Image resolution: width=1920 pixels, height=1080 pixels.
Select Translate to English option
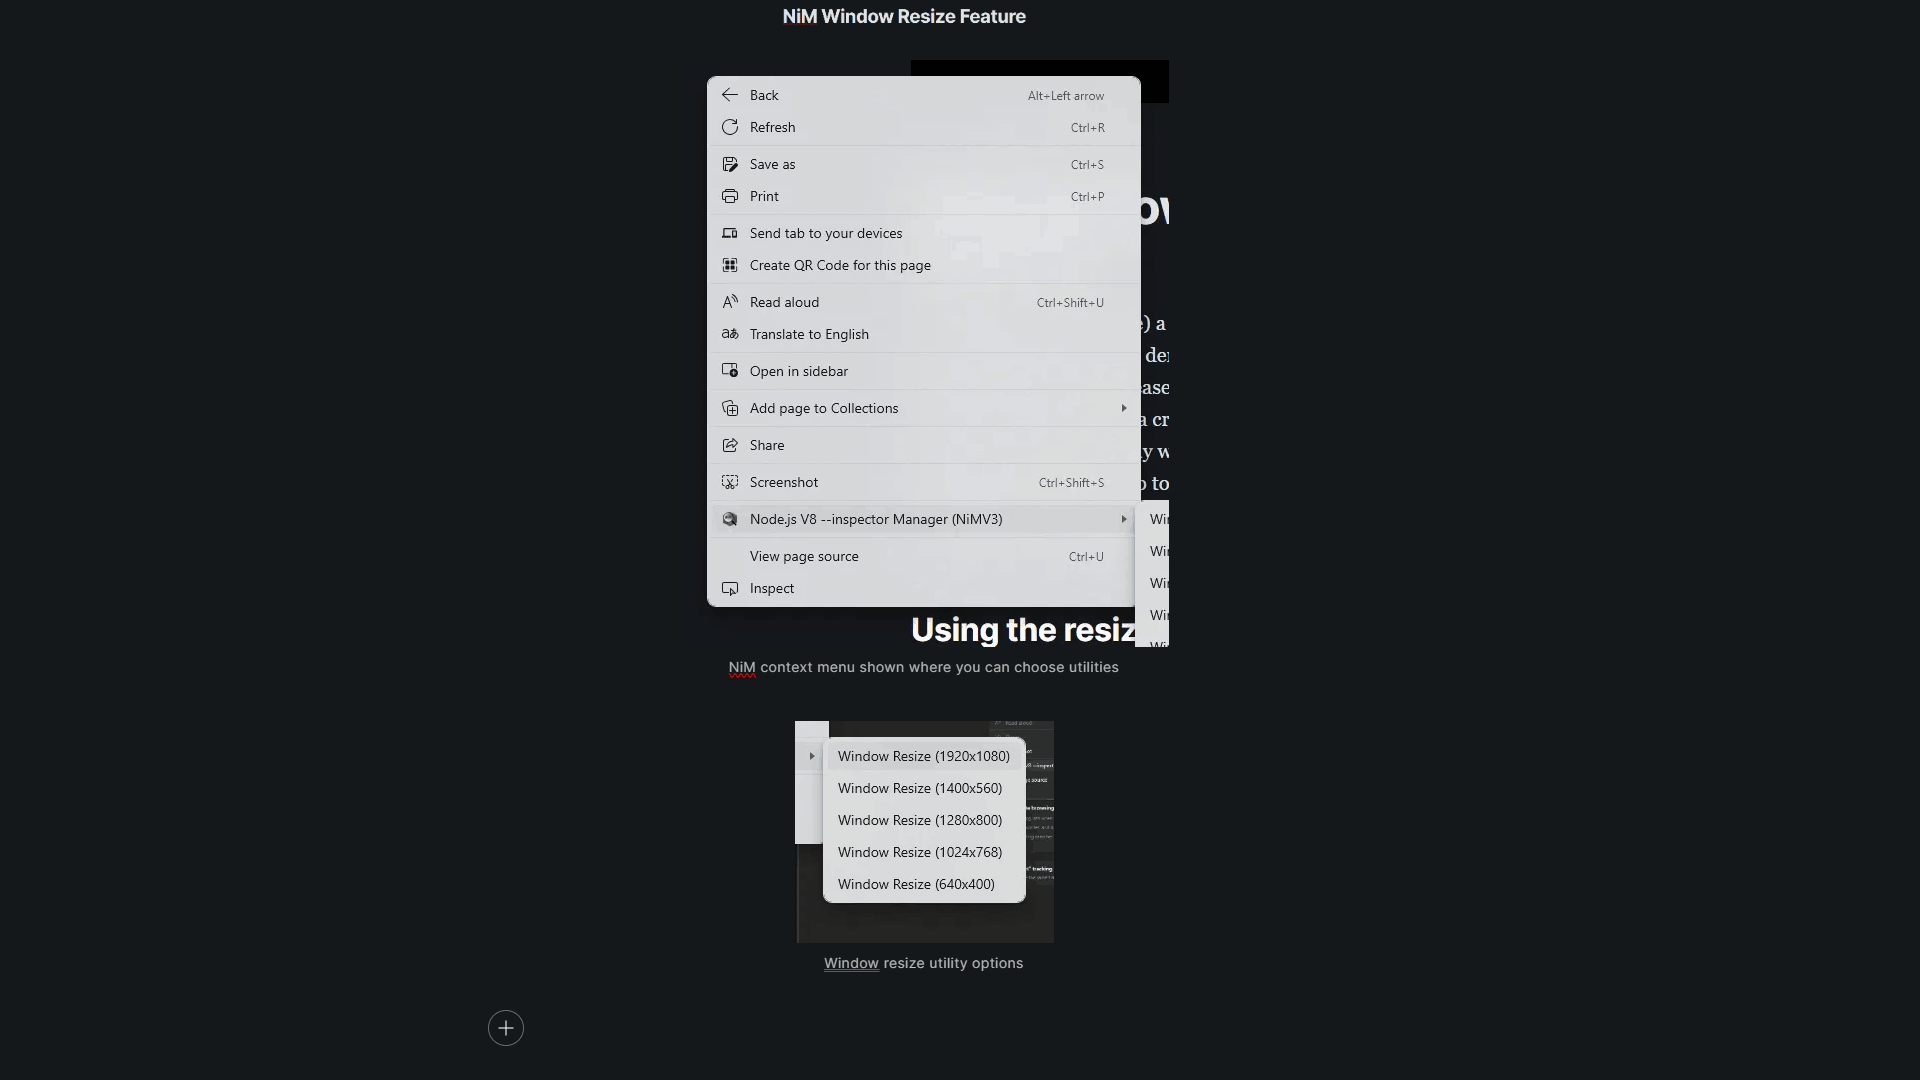tap(808, 334)
